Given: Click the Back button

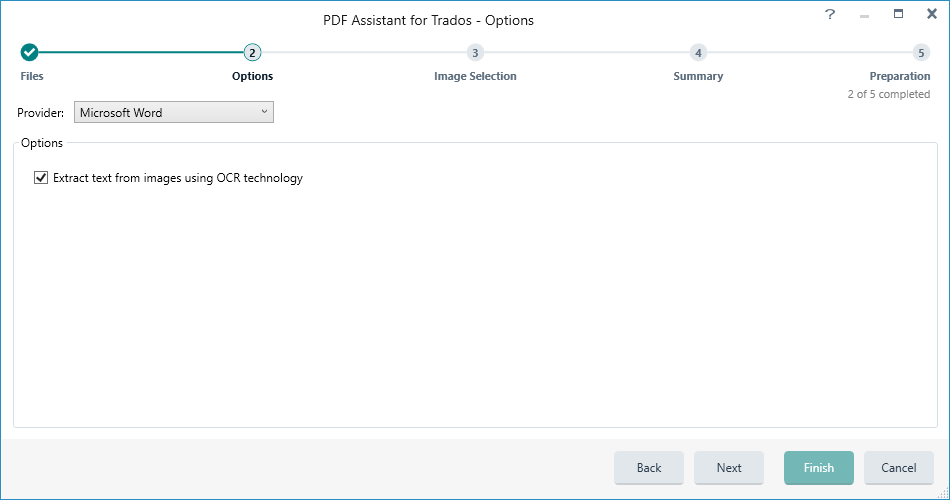Looking at the screenshot, I should click(649, 468).
